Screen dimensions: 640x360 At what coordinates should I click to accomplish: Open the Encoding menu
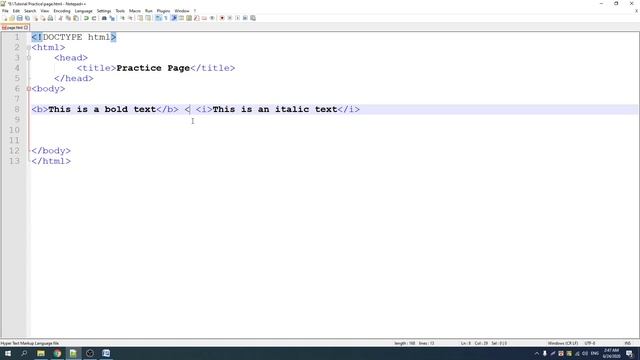pos(62,11)
